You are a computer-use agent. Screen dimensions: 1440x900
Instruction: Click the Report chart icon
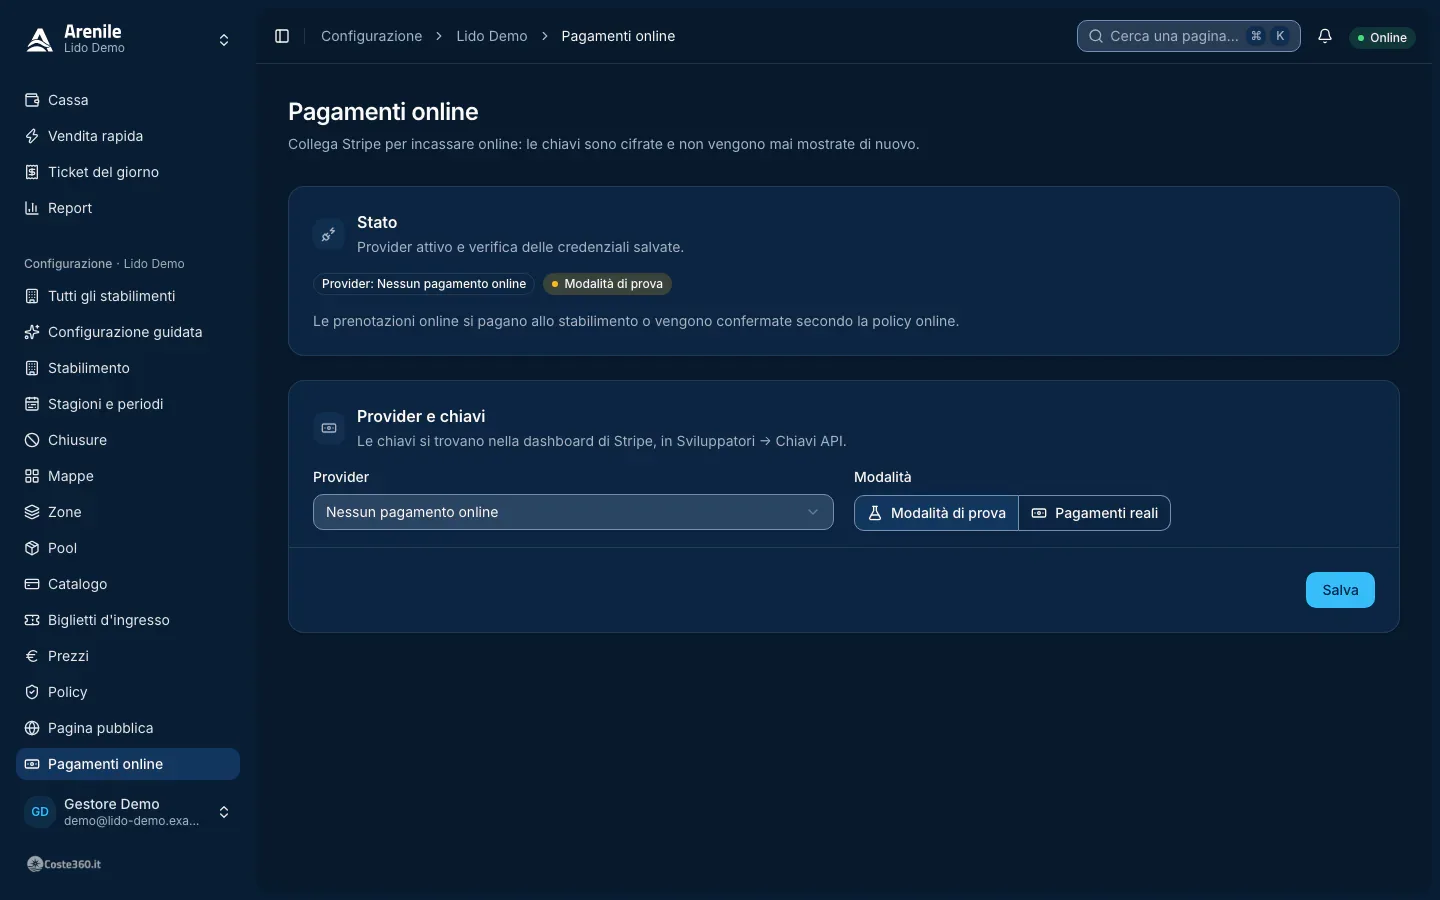(32, 208)
